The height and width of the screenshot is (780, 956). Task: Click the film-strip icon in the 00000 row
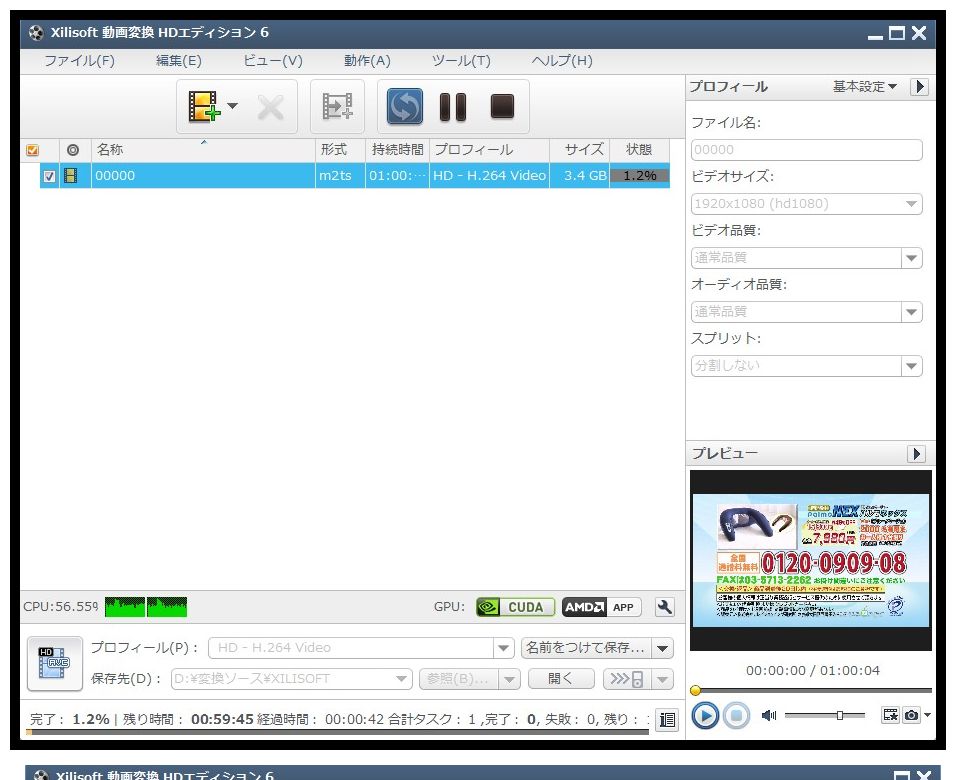coord(71,176)
